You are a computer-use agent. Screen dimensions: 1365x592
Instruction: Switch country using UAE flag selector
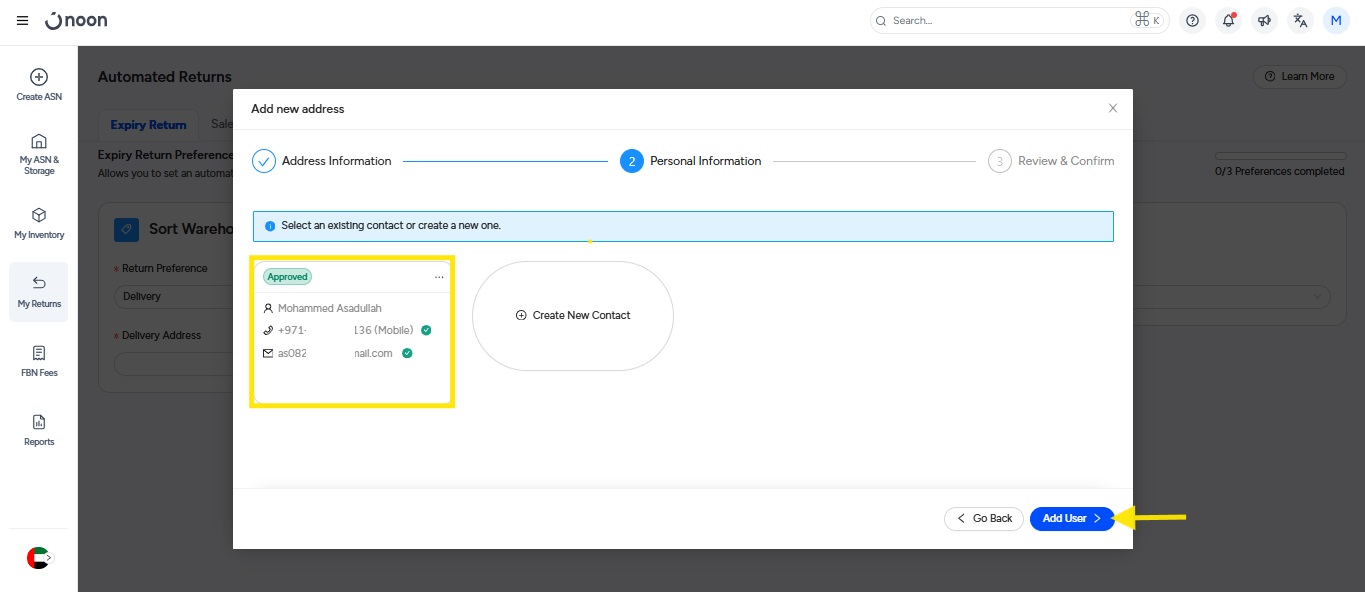coord(38,558)
